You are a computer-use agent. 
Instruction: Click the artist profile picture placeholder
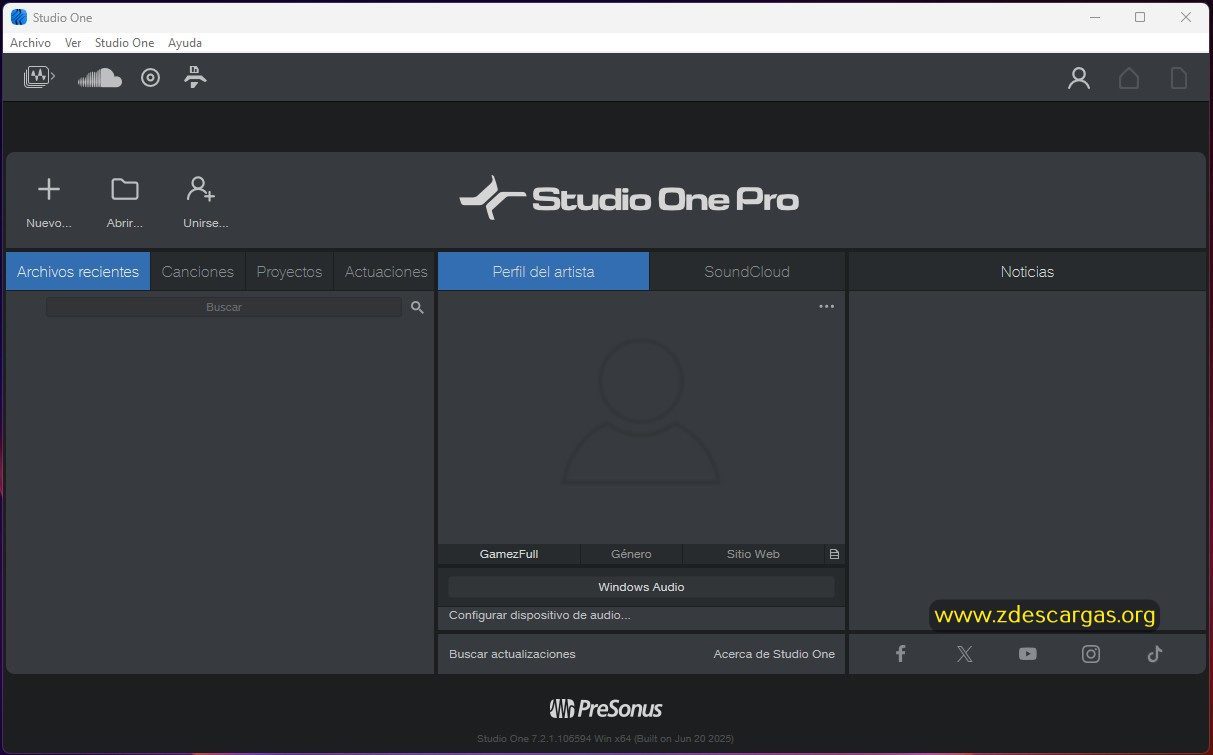tap(641, 412)
